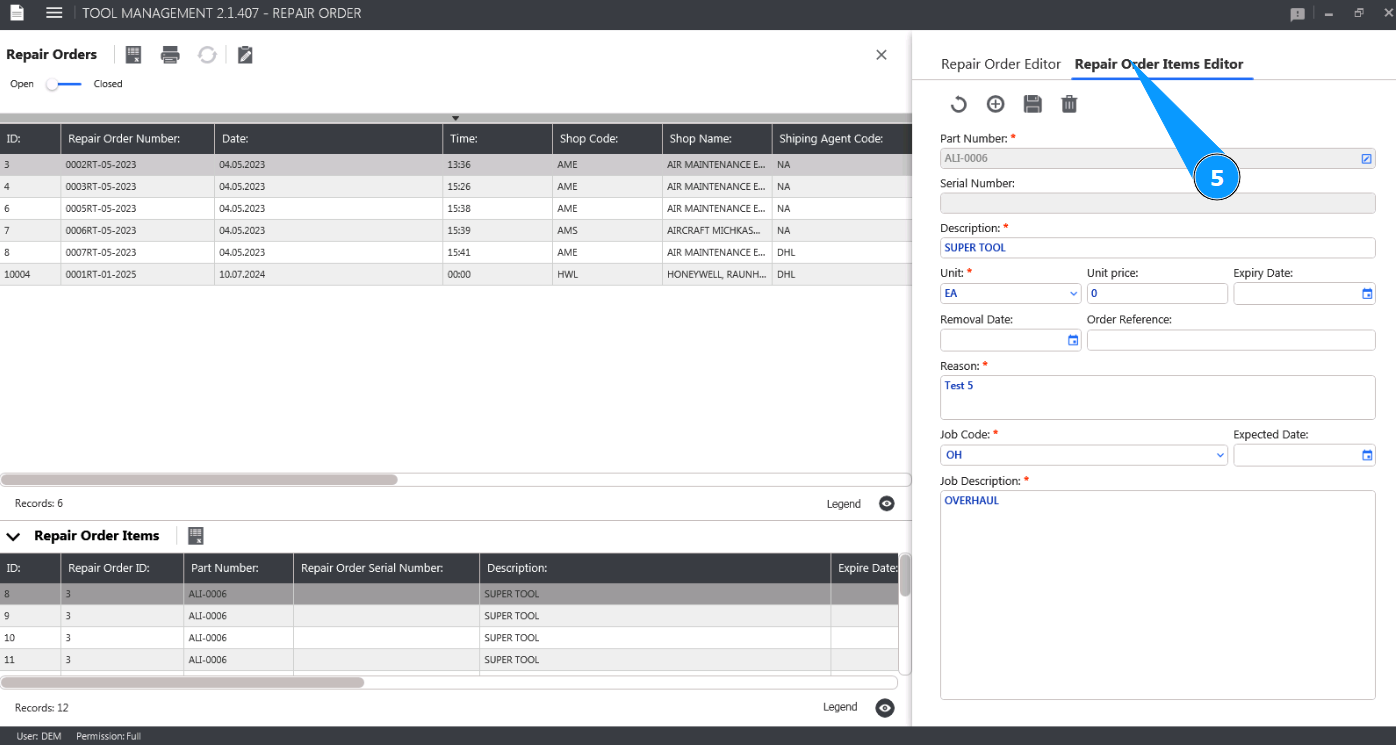Save the repair order item
The image size is (1396, 746).
tap(1033, 104)
